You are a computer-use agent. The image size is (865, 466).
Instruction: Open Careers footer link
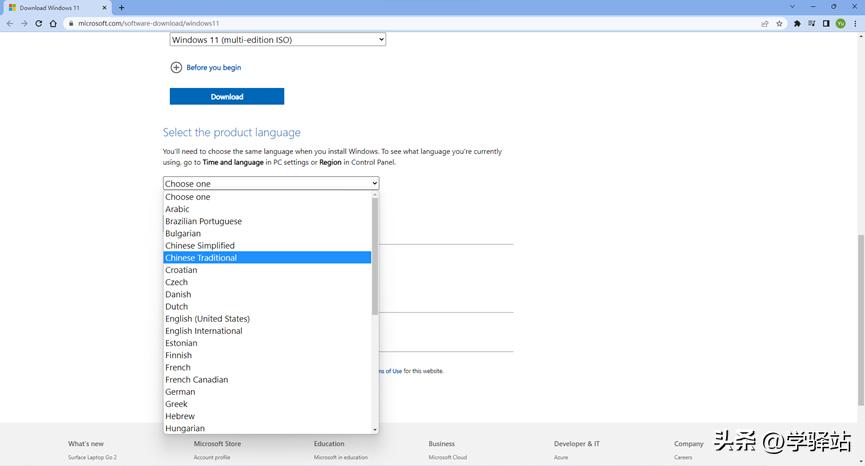pos(683,457)
